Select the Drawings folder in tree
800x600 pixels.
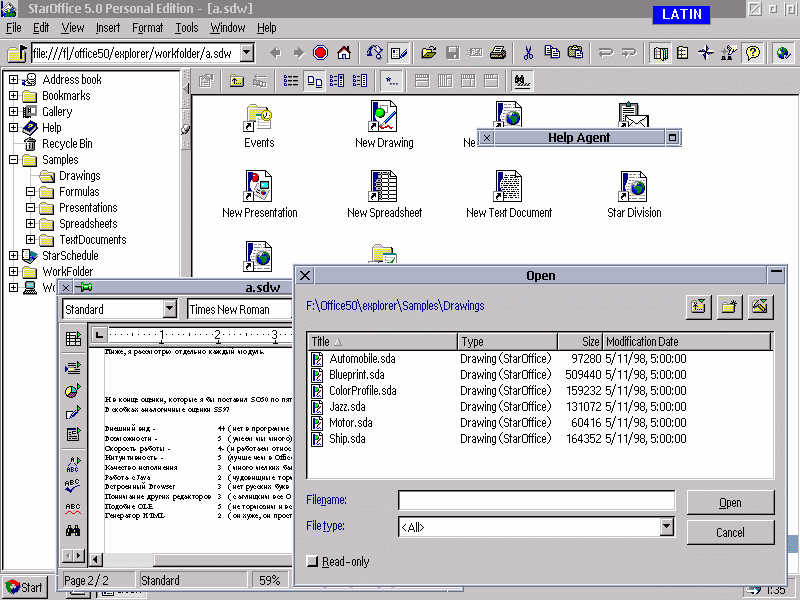click(80, 176)
